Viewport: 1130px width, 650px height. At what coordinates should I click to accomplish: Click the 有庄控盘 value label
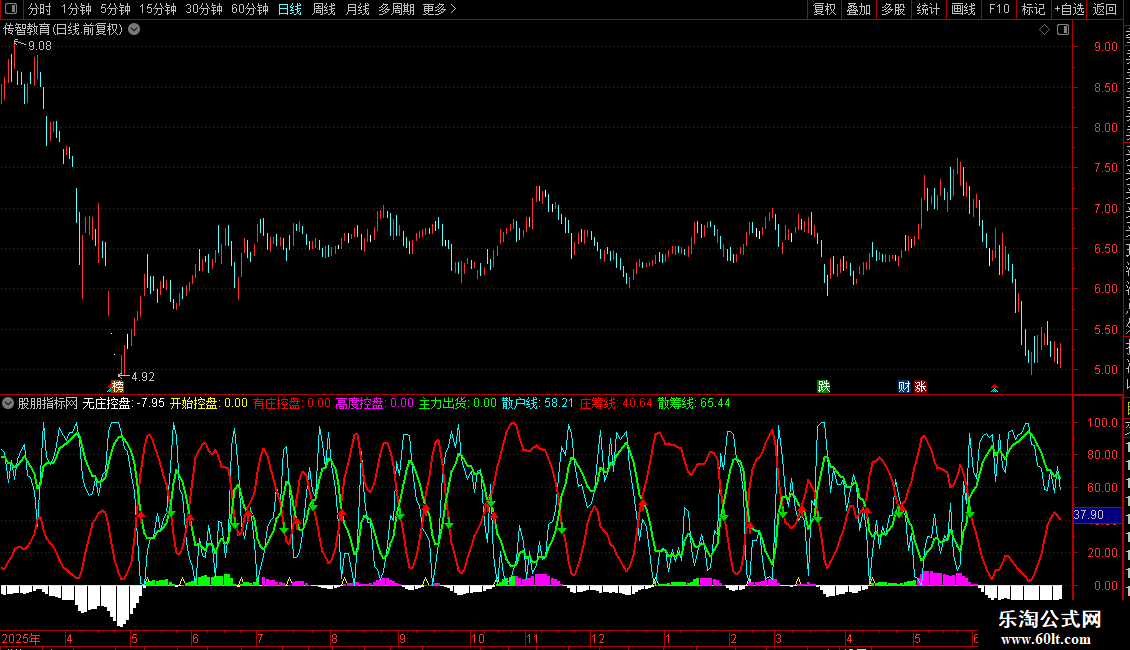click(292, 403)
